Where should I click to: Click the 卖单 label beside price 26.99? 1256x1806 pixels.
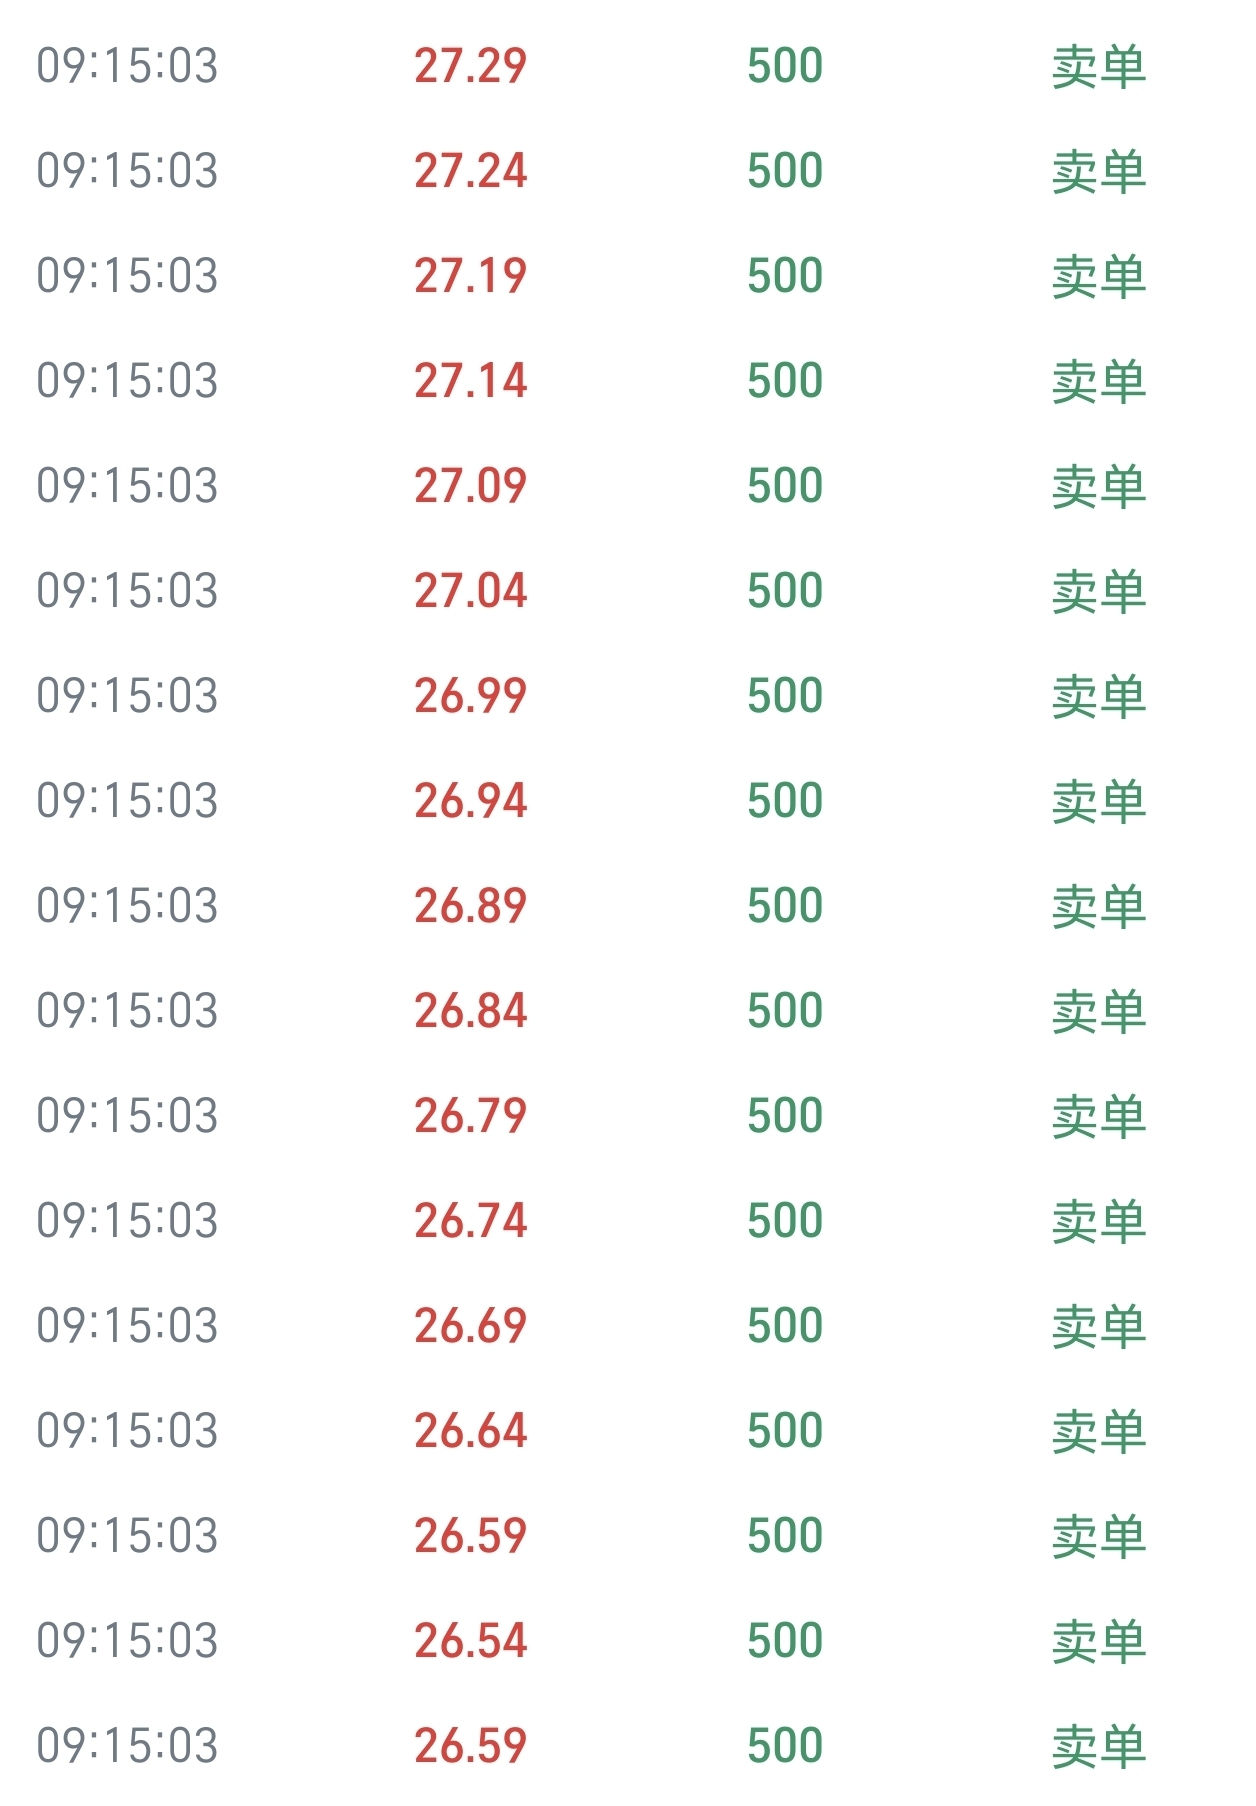[x=1098, y=696]
